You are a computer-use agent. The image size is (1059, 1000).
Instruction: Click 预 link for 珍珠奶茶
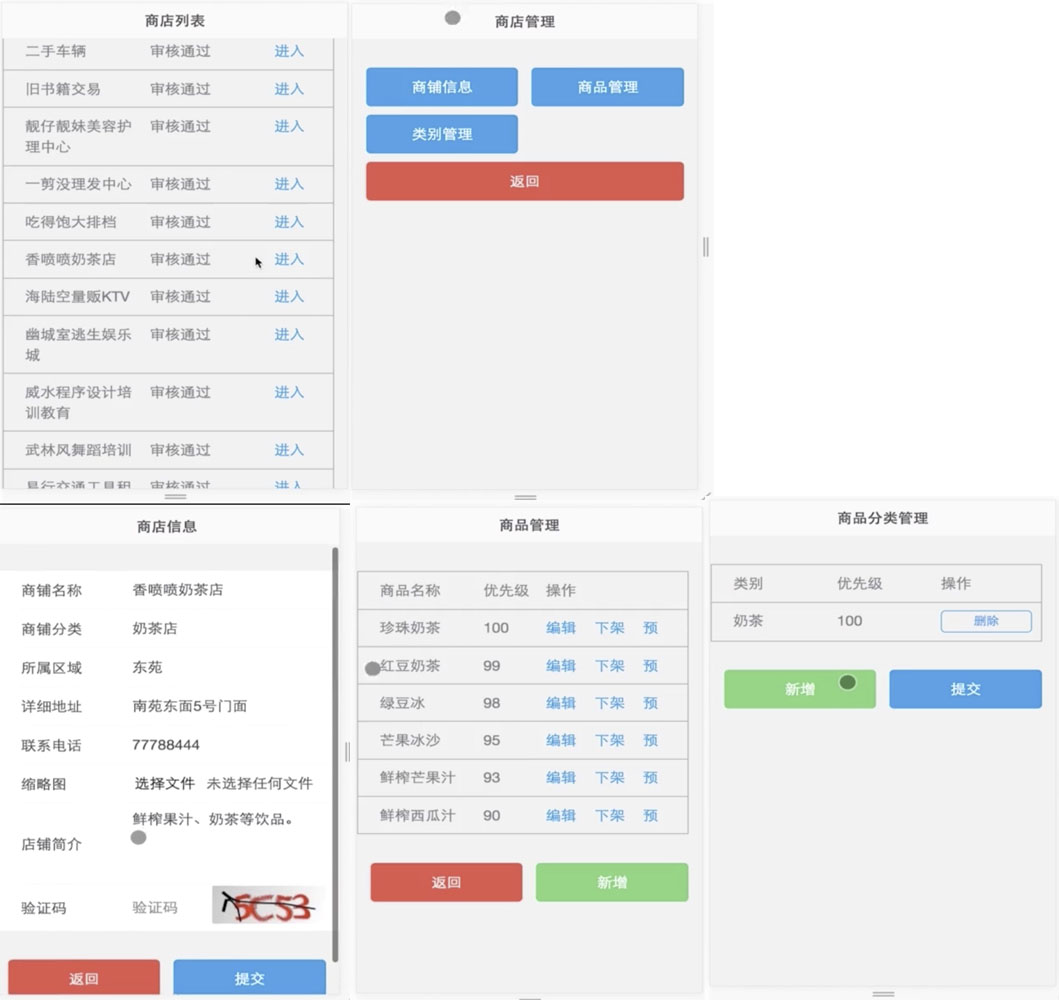tap(650, 628)
